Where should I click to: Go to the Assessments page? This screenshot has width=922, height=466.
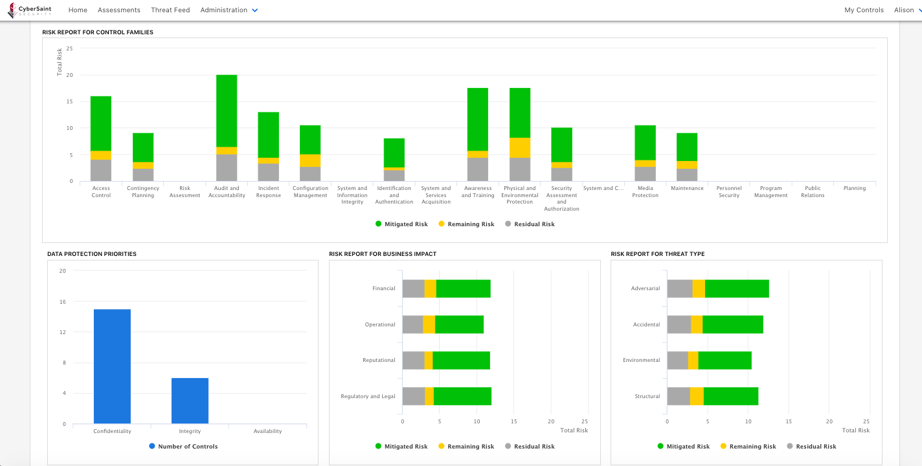tap(119, 10)
